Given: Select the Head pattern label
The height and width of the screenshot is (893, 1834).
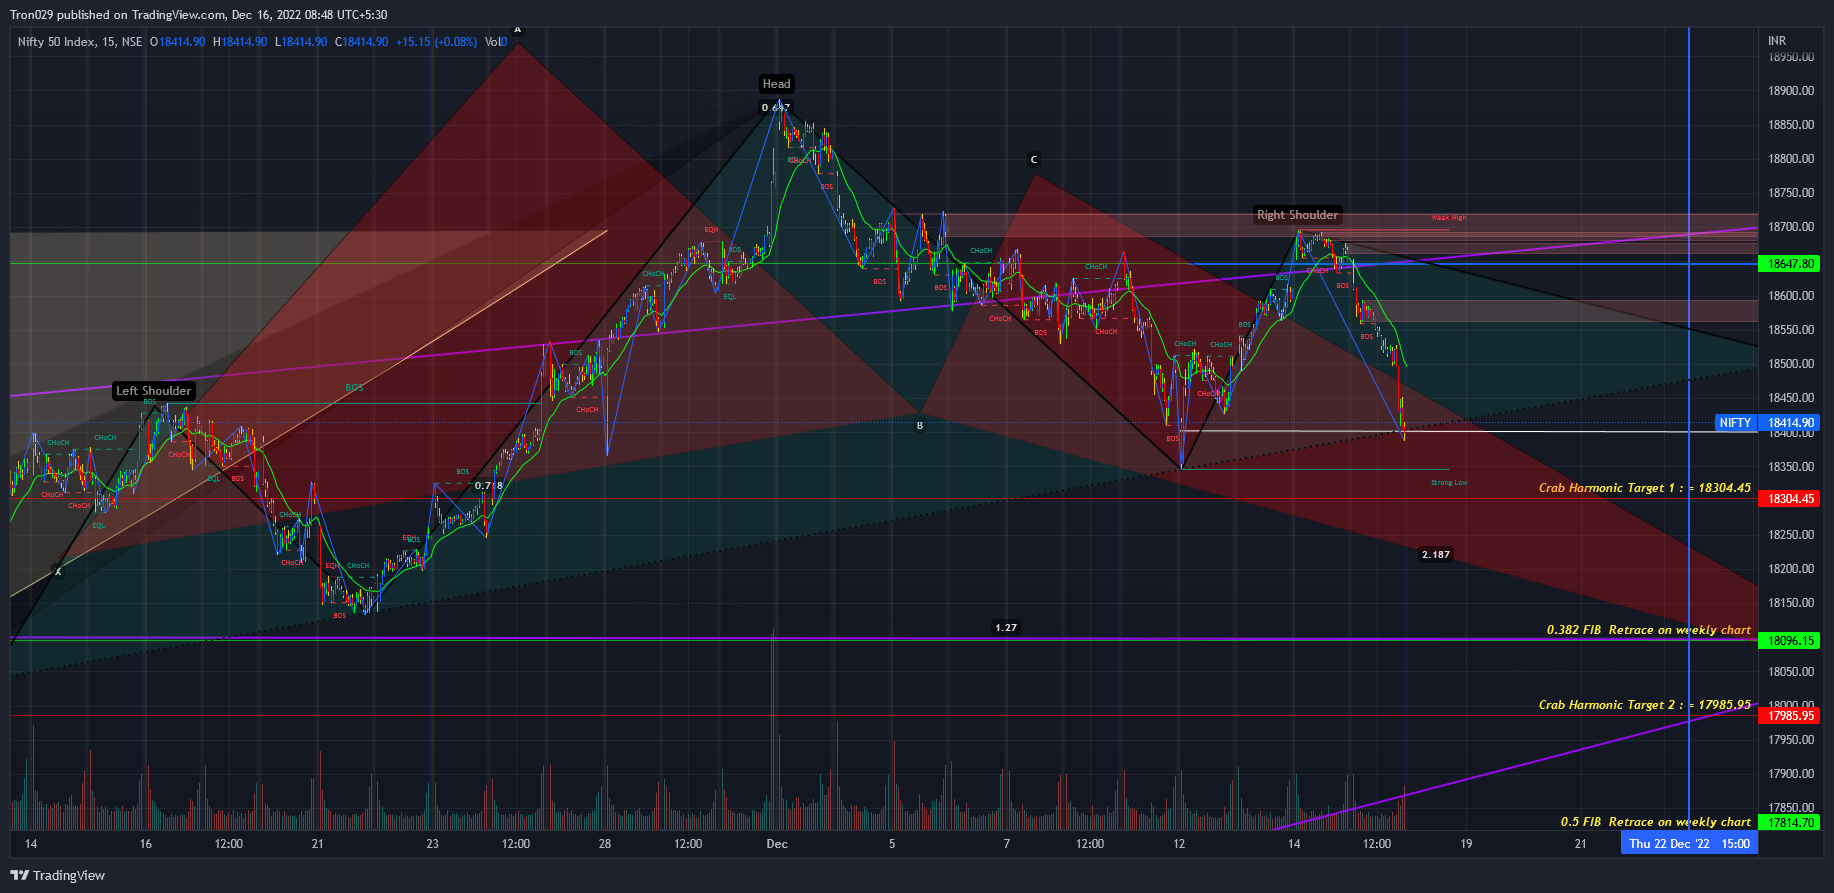Looking at the screenshot, I should tap(776, 84).
